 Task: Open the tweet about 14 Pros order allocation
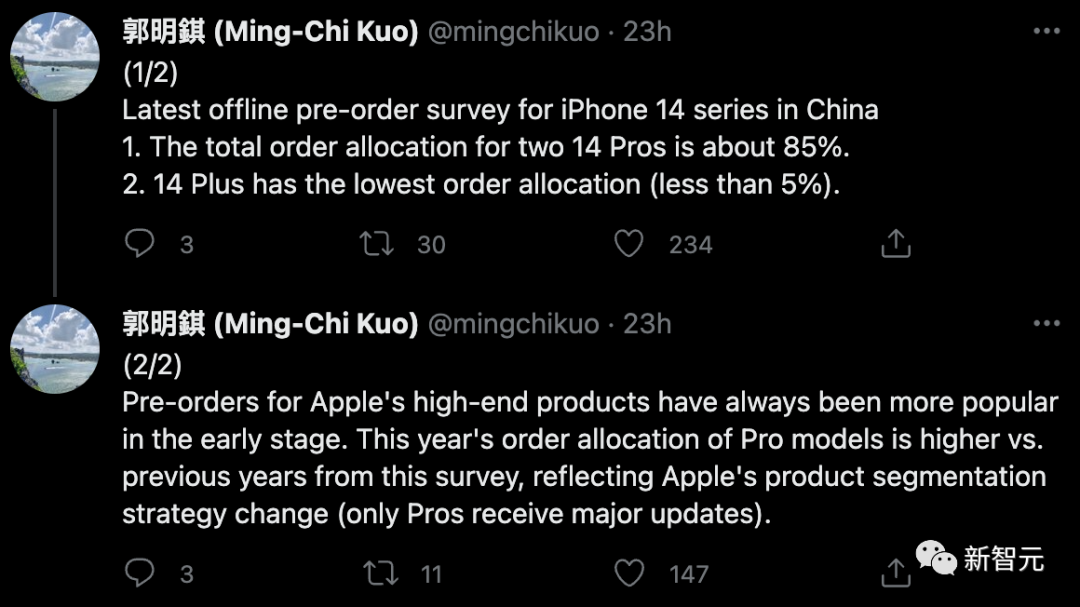coord(500,147)
